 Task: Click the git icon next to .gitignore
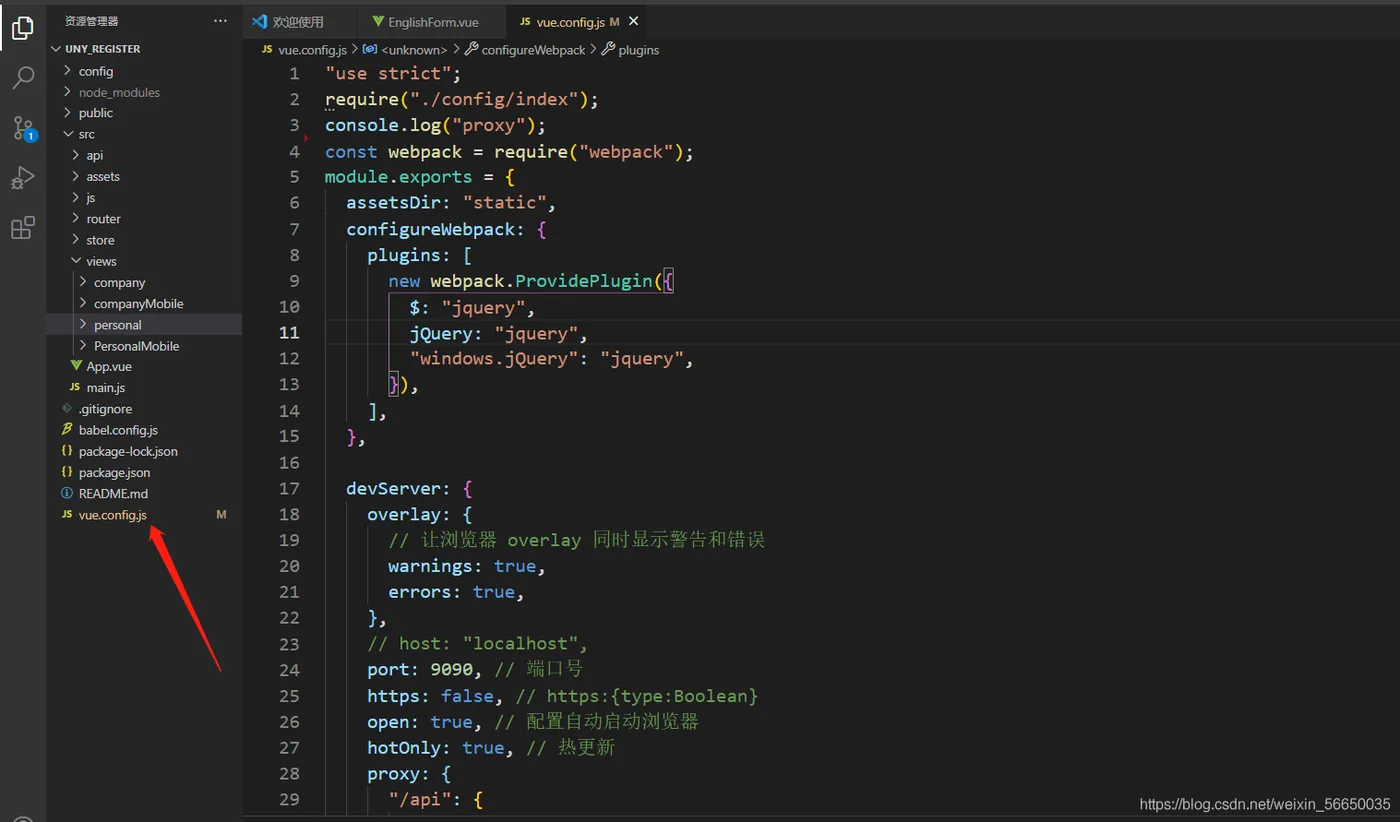pyautogui.click(x=67, y=409)
